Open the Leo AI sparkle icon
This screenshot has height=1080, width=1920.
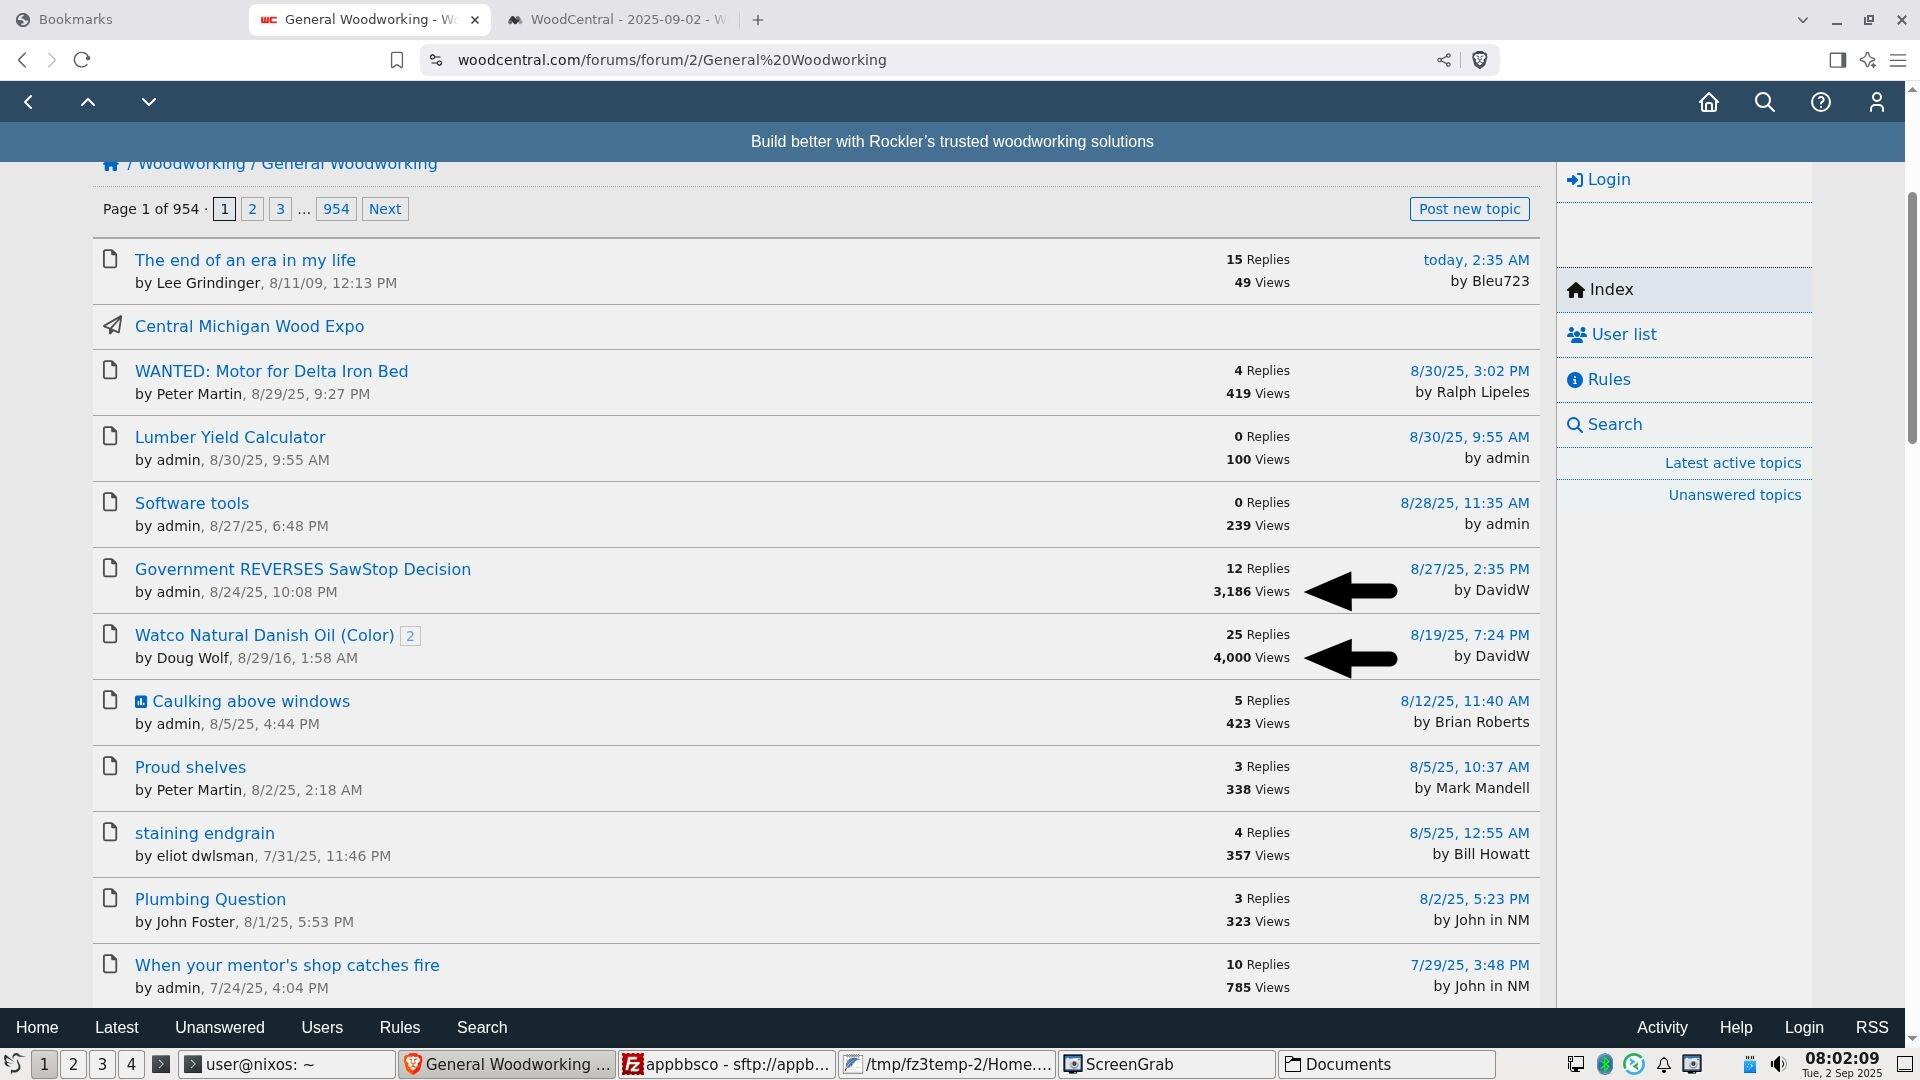(1868, 60)
